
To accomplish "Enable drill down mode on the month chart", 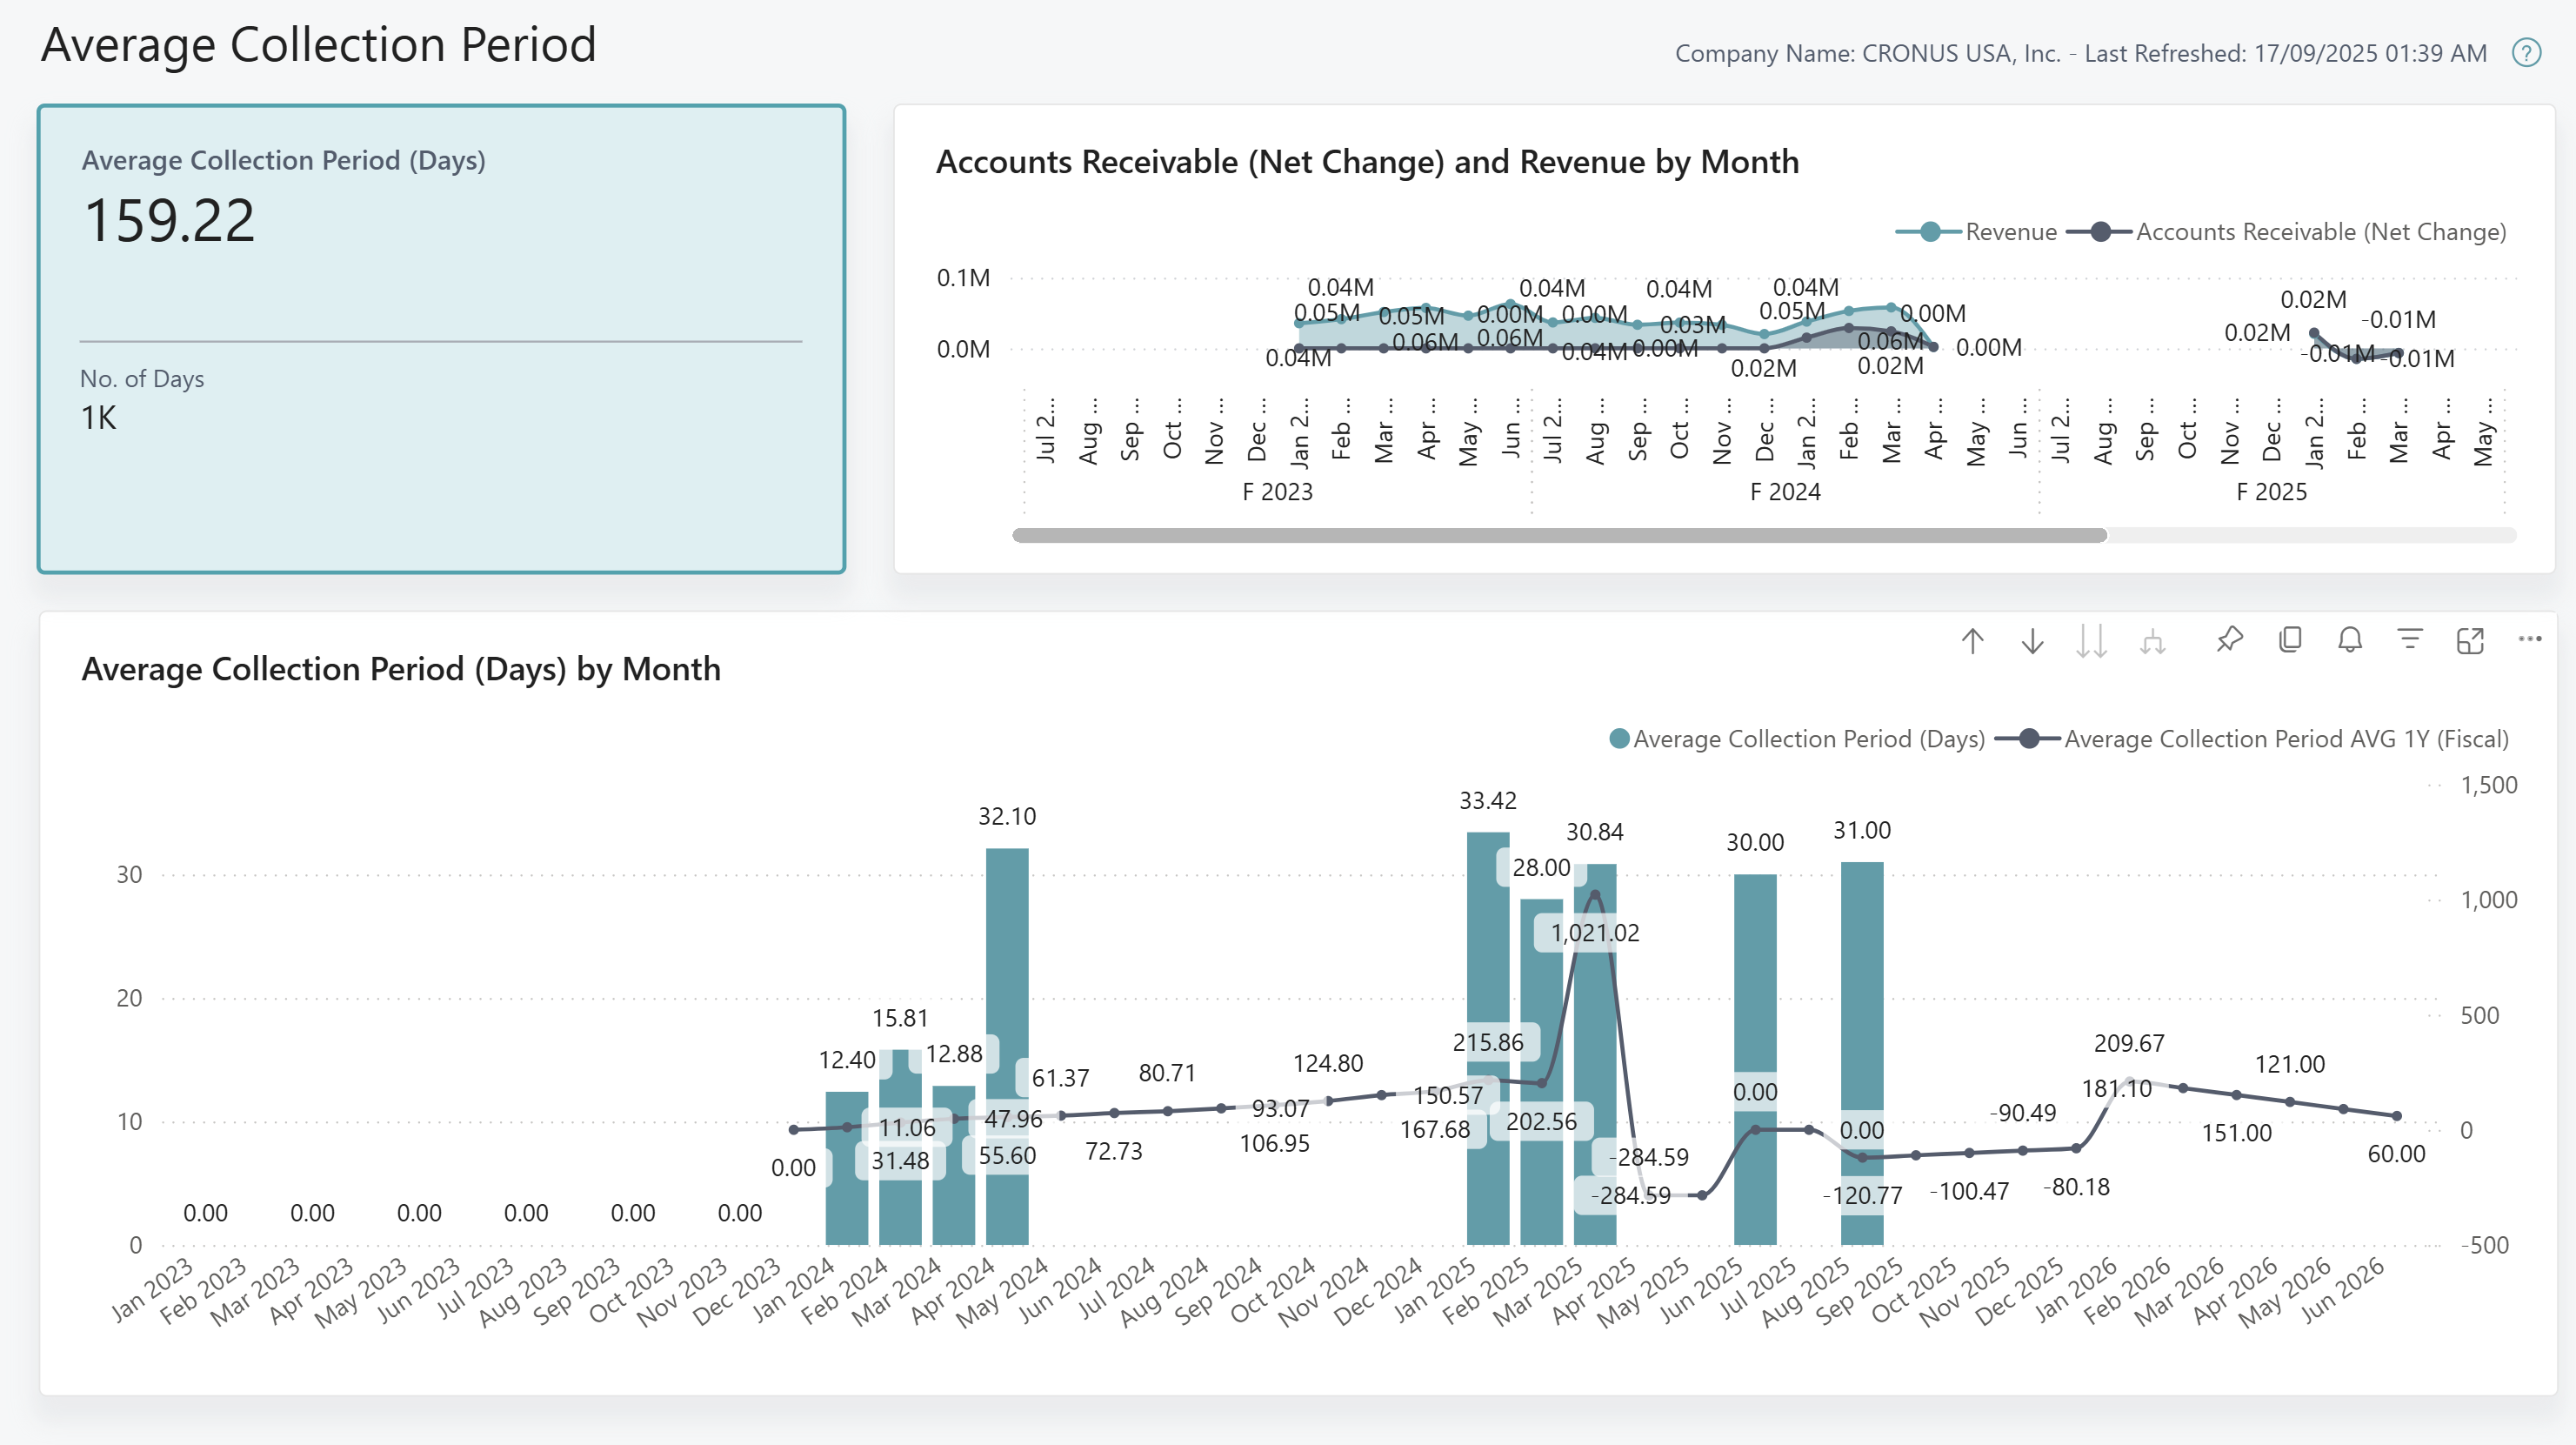I will [2033, 640].
